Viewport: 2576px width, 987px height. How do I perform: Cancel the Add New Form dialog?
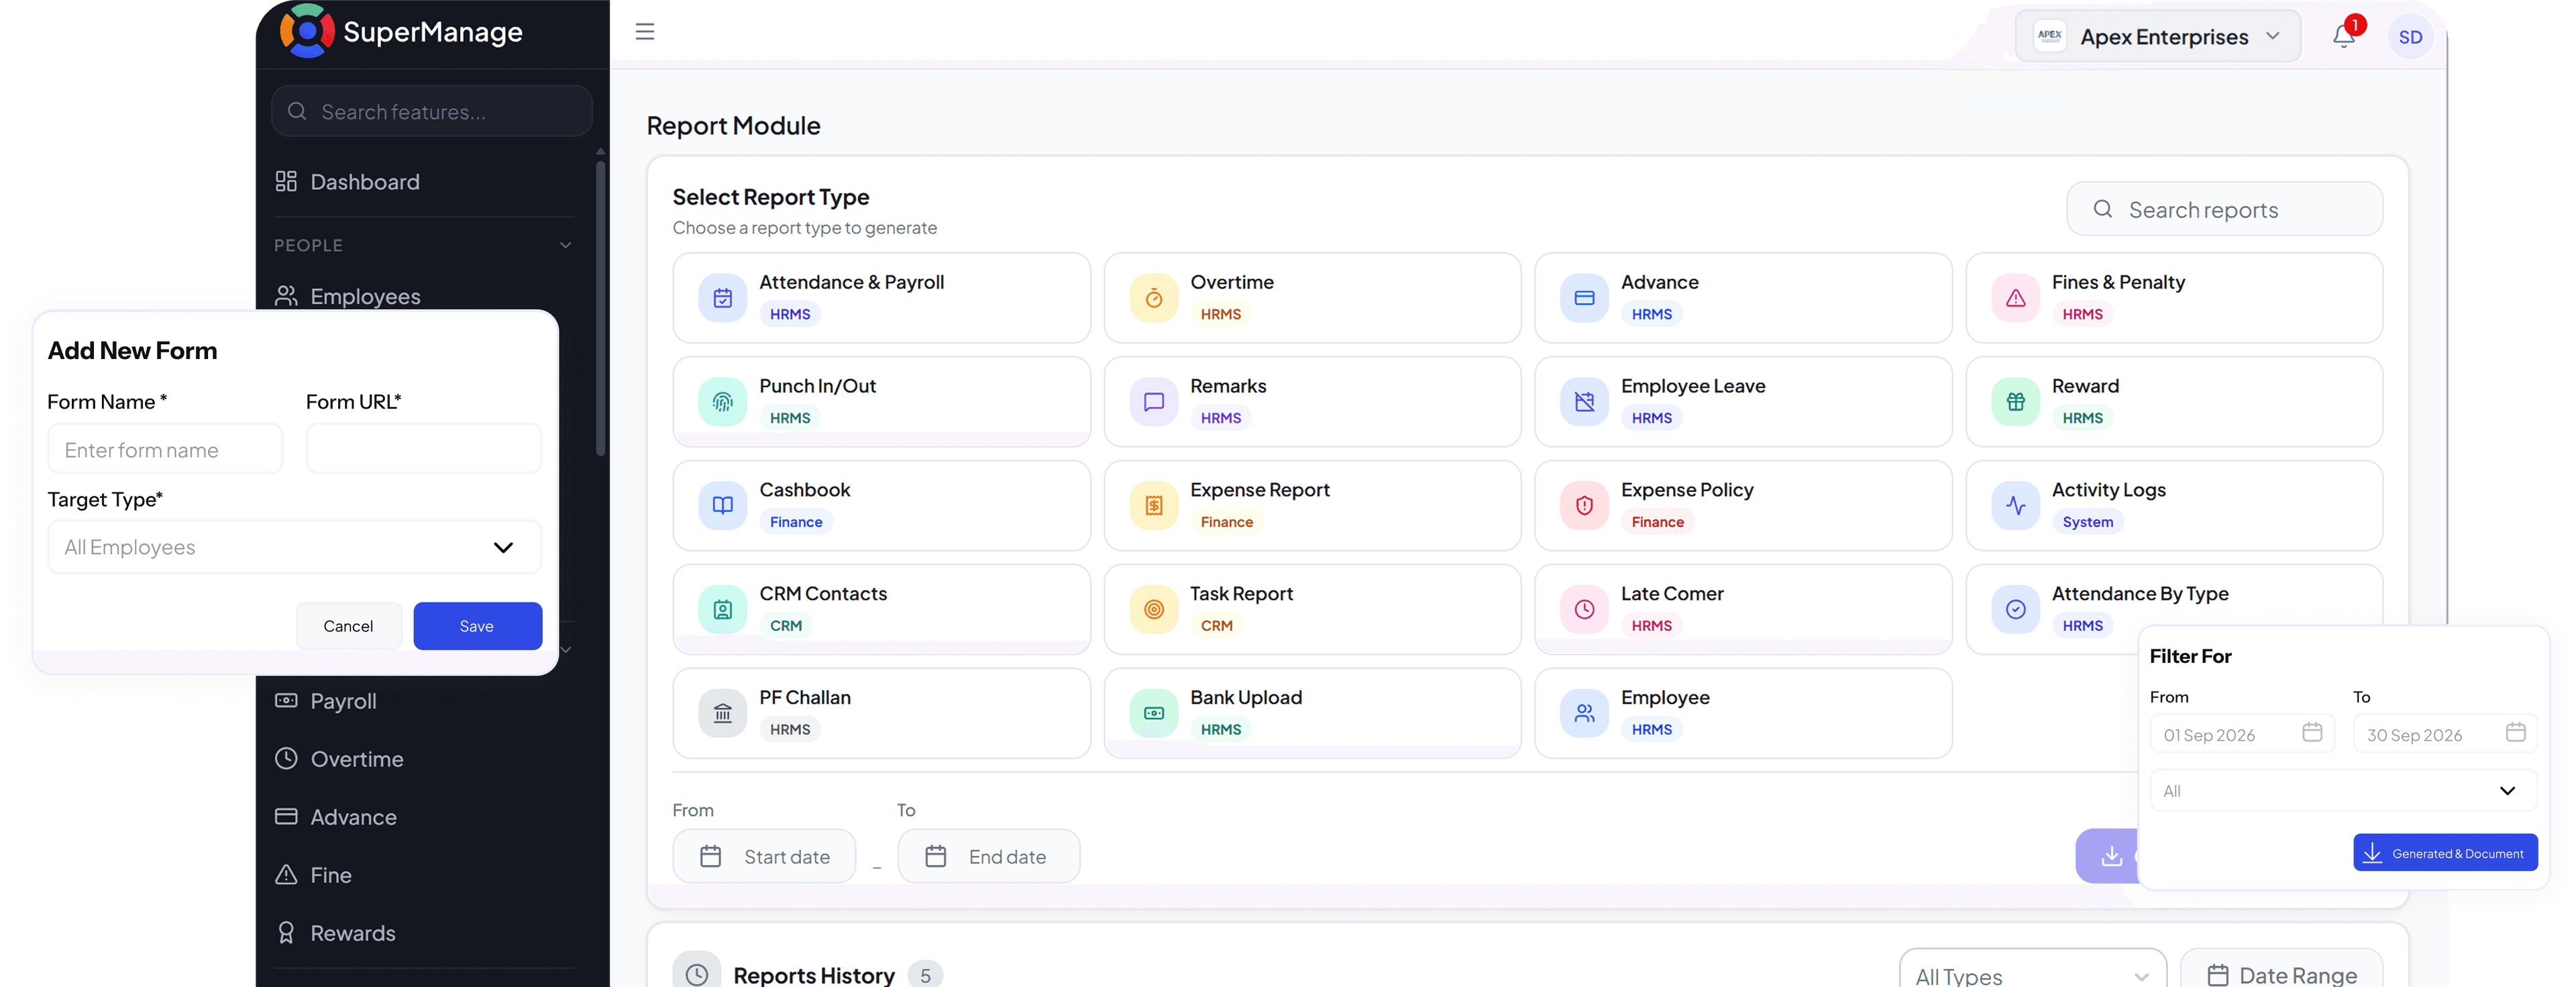[x=348, y=627]
